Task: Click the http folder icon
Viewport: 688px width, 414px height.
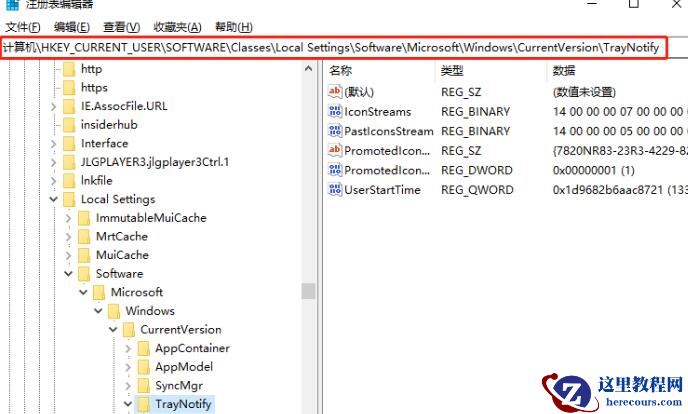Action: (x=69, y=69)
